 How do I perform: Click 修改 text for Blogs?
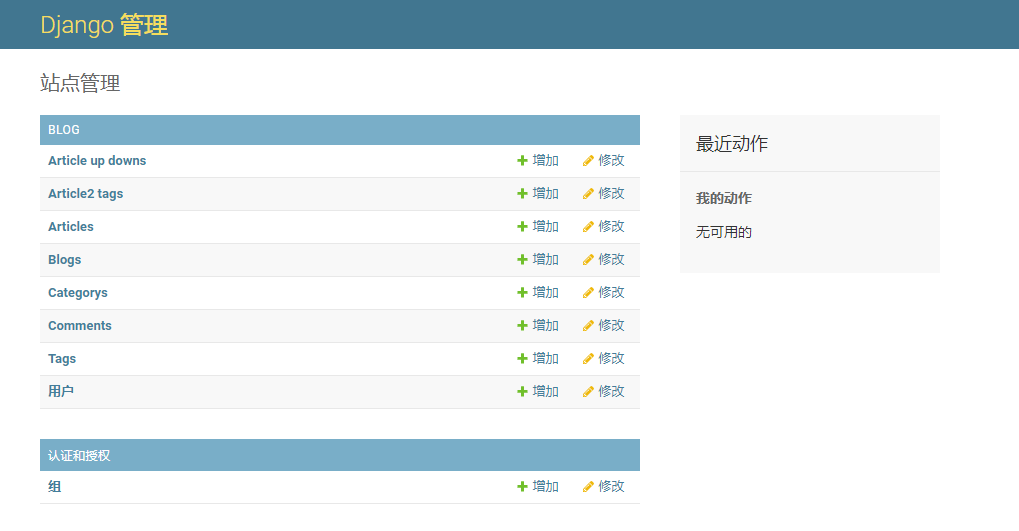click(x=612, y=259)
